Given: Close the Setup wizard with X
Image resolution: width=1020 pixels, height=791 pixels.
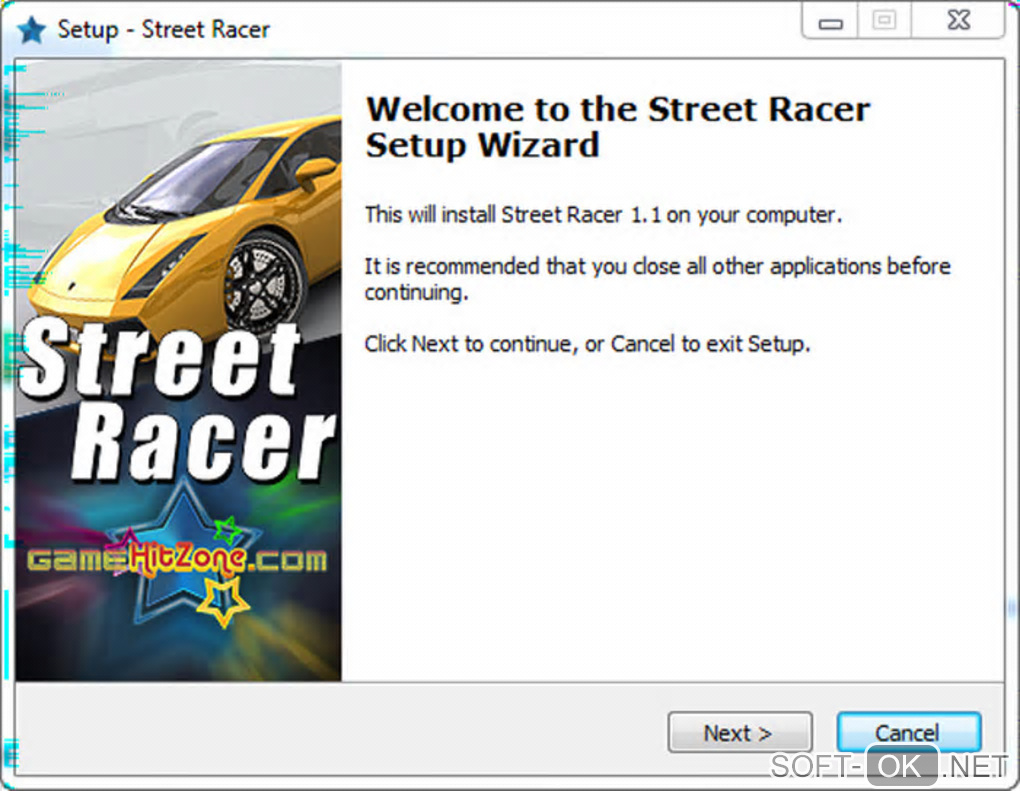Looking at the screenshot, I should tap(959, 21).
